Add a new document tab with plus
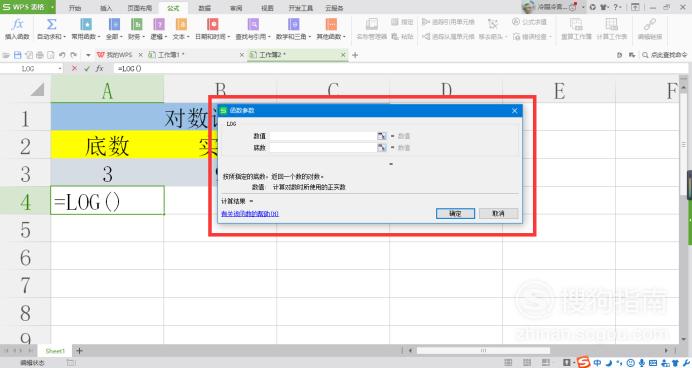Image resolution: width=692 pixels, height=368 pixels. click(x=355, y=55)
